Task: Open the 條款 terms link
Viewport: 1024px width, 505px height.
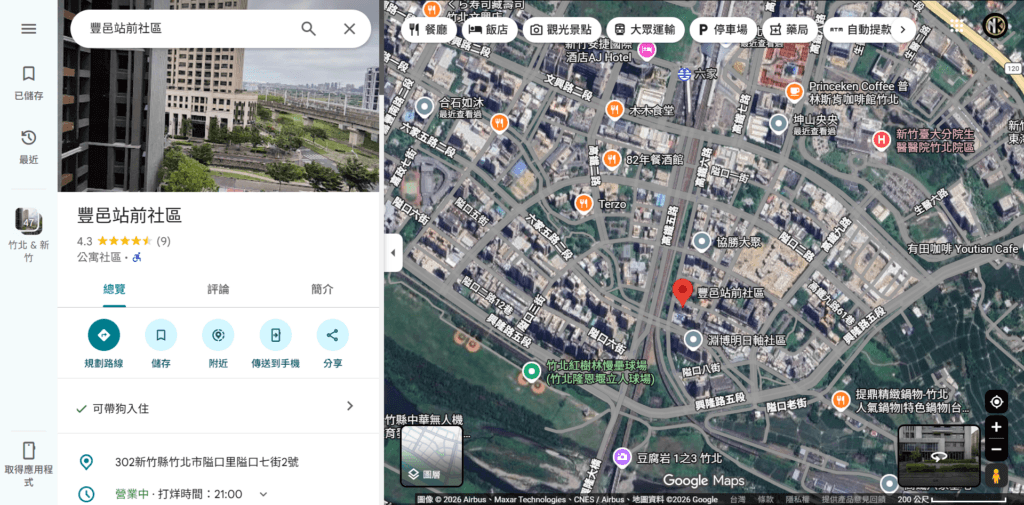Action: pyautogui.click(x=766, y=500)
